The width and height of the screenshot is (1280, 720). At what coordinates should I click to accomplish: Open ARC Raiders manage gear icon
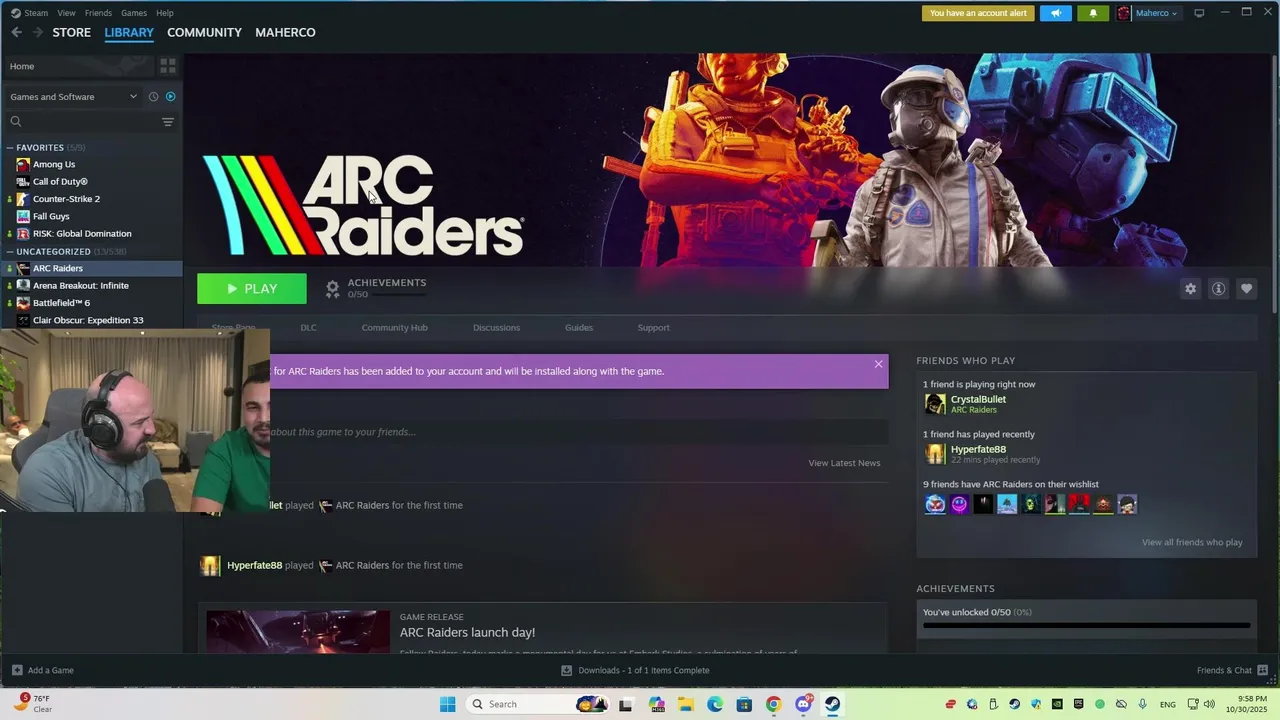point(1190,289)
